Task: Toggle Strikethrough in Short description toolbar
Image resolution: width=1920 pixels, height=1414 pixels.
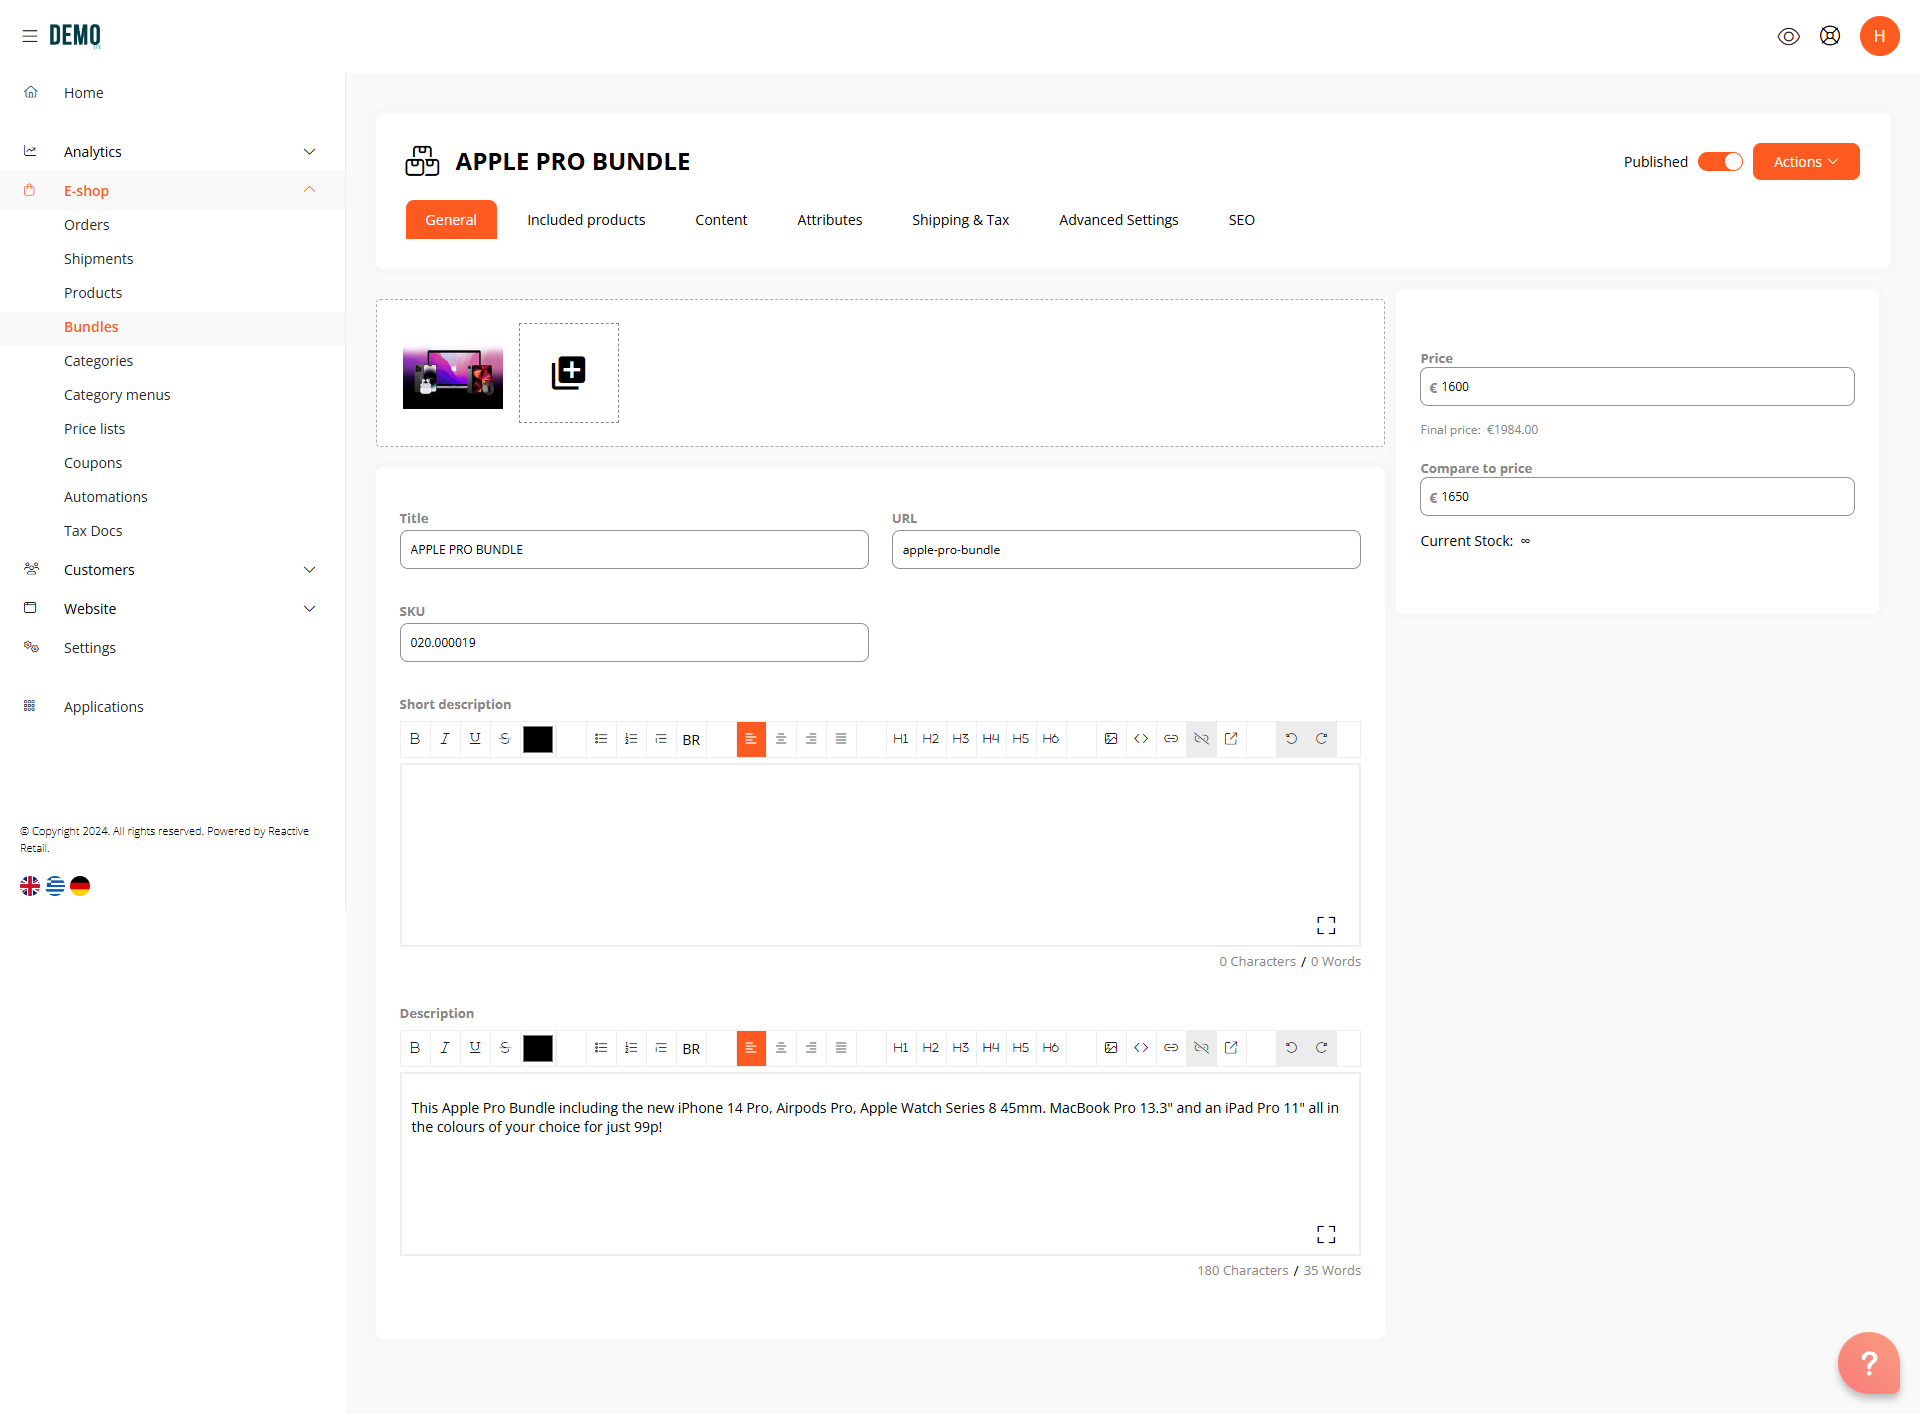Action: coord(505,739)
